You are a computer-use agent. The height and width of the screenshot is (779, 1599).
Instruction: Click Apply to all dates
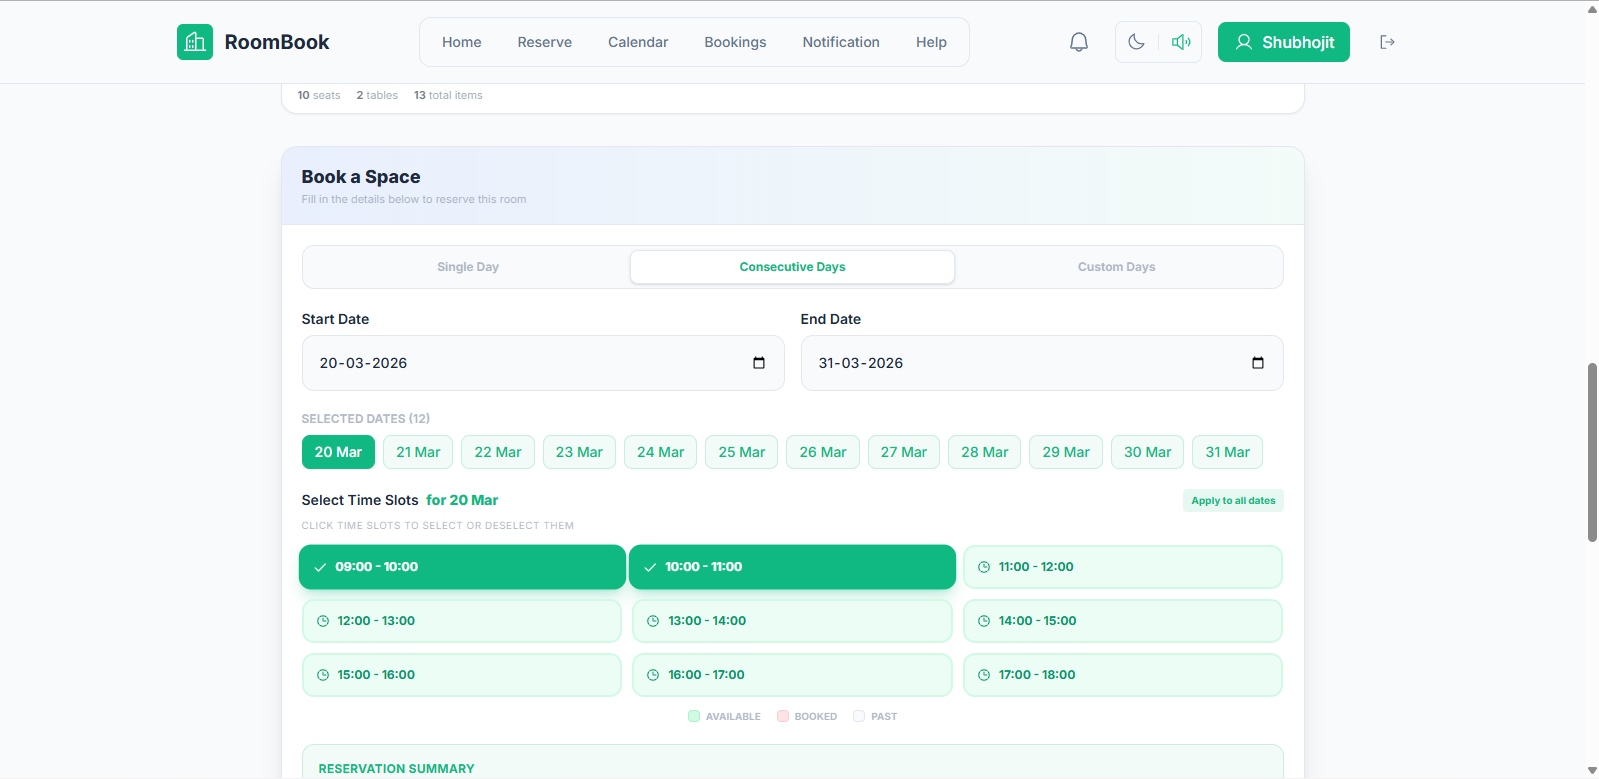(1232, 501)
